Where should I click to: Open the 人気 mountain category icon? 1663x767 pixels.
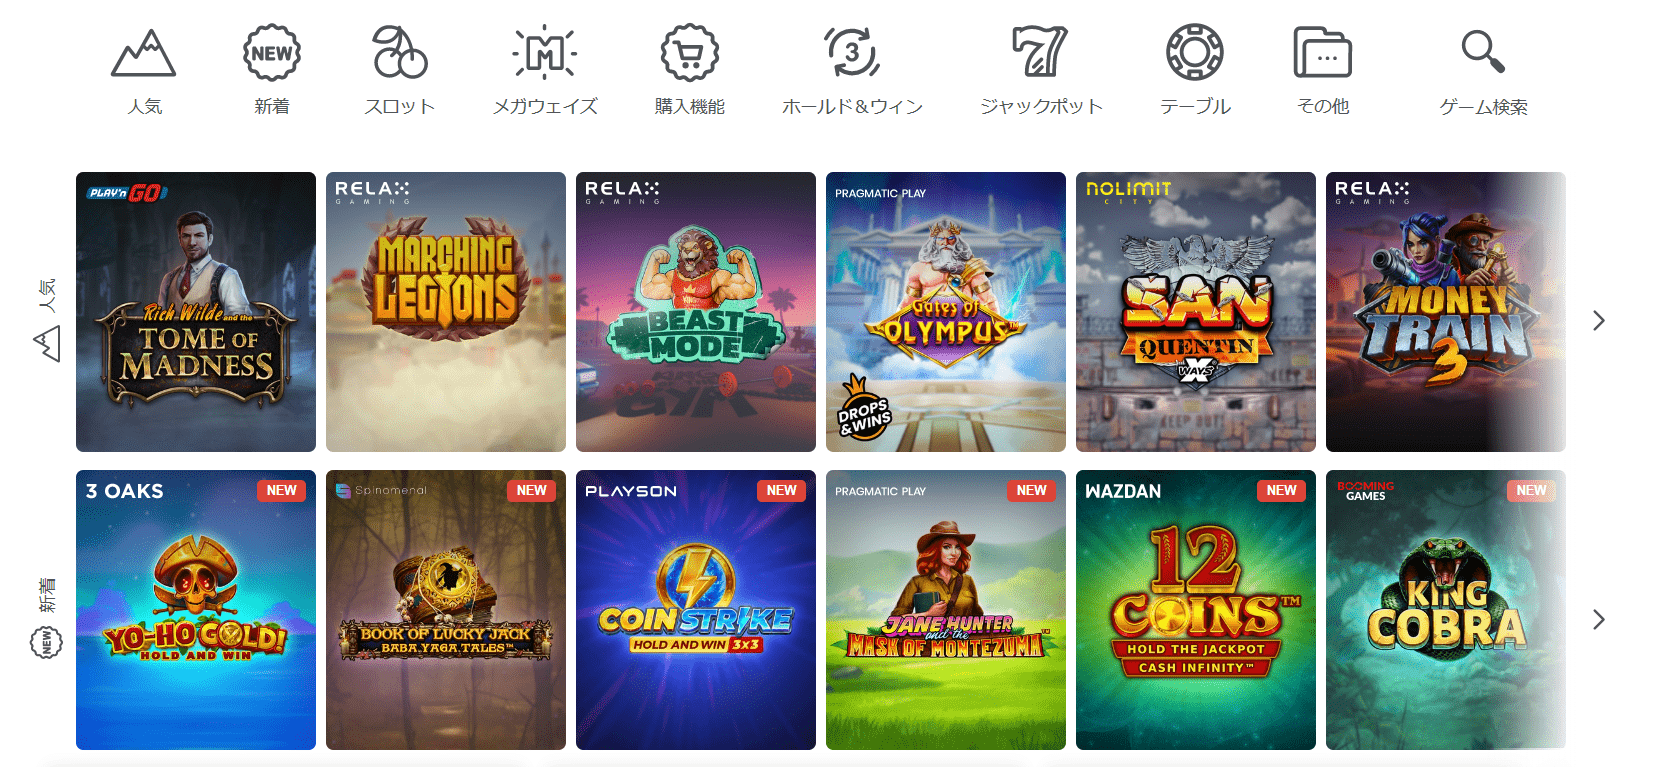point(144,53)
